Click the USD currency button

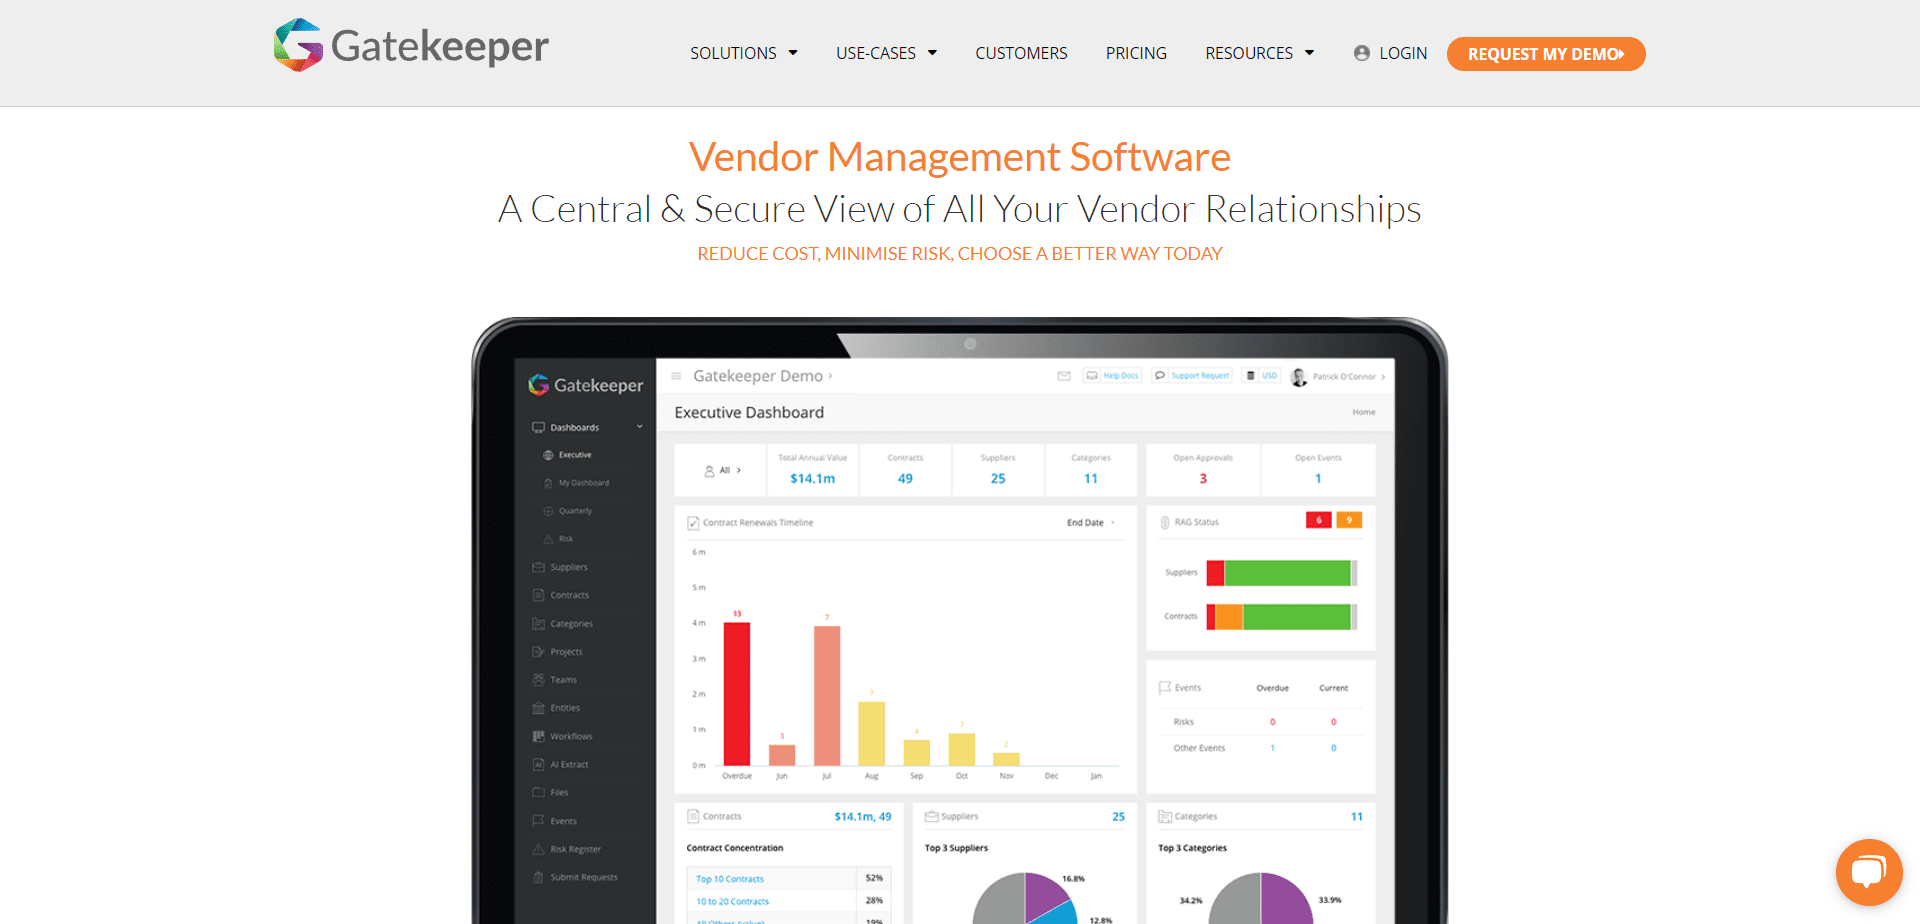[1262, 376]
